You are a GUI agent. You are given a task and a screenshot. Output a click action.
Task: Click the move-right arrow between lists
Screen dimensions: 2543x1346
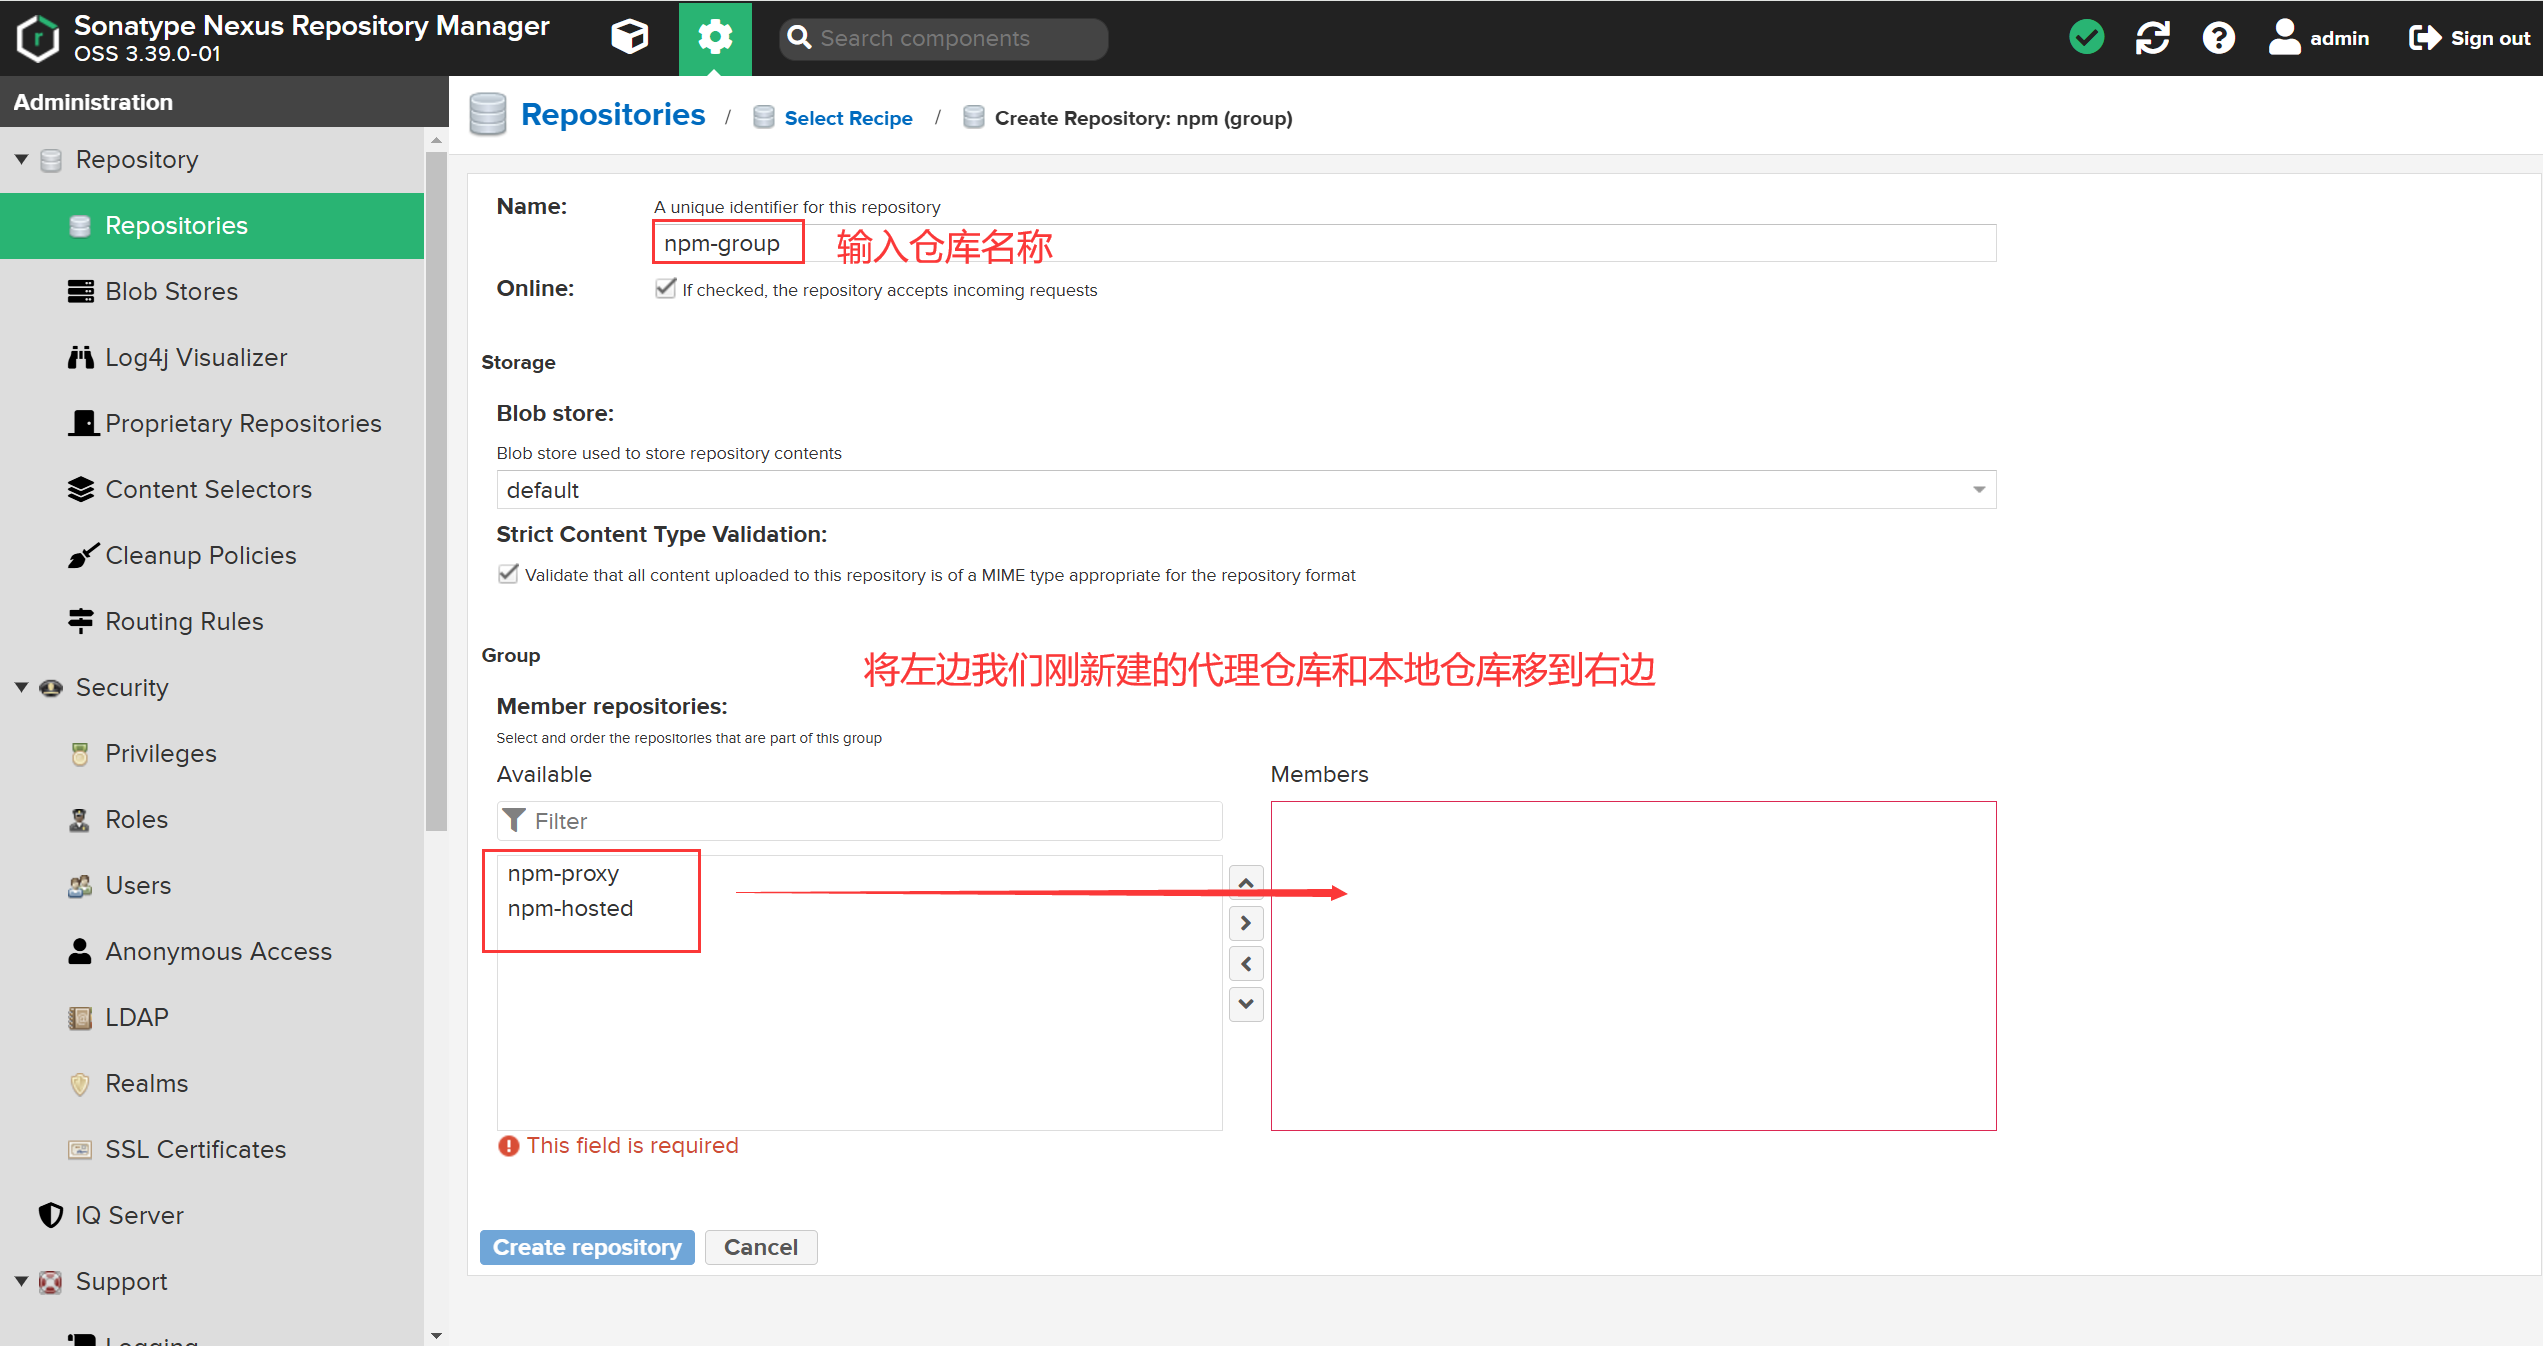(x=1246, y=923)
